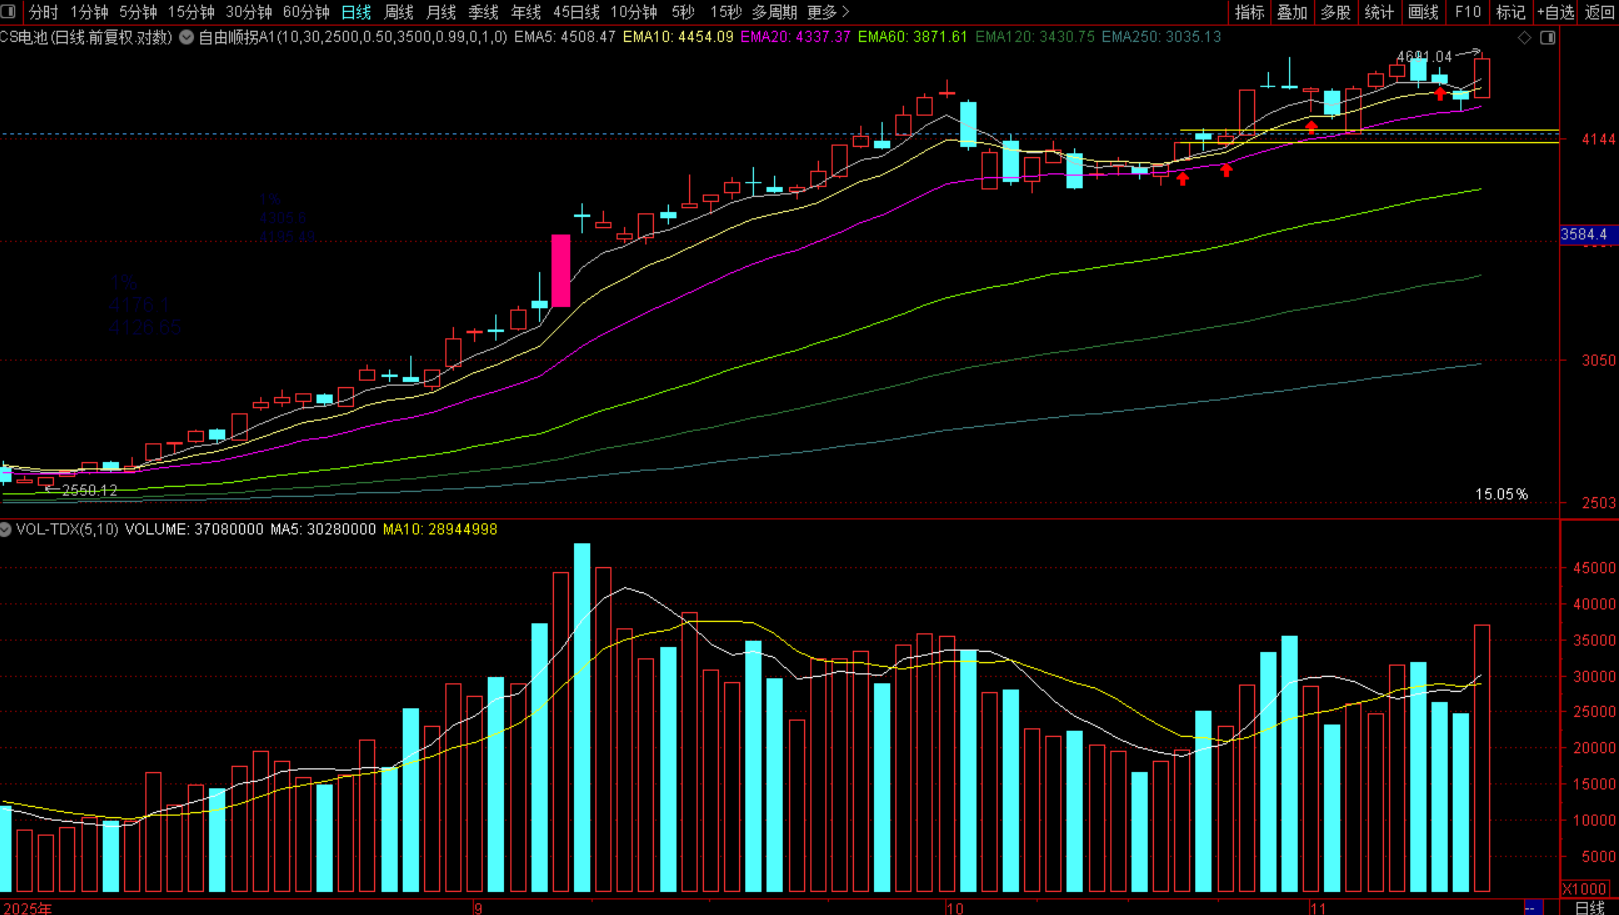Viewport: 1619px width, 915px height.
Task: Click the EMA60: 3871.61 value
Action: click(912, 37)
